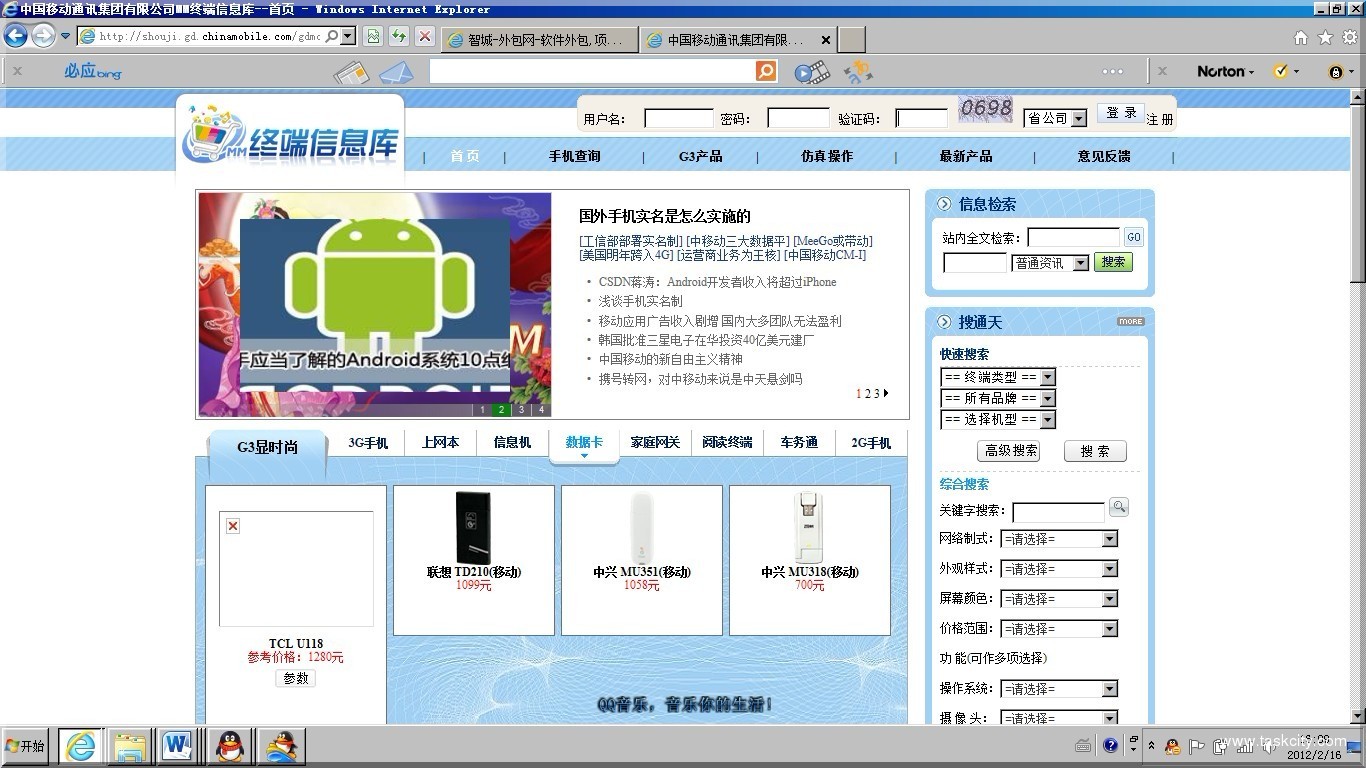The height and width of the screenshot is (768, 1366).
Task: Expand the 所有品牌 dropdown
Action: 998,398
